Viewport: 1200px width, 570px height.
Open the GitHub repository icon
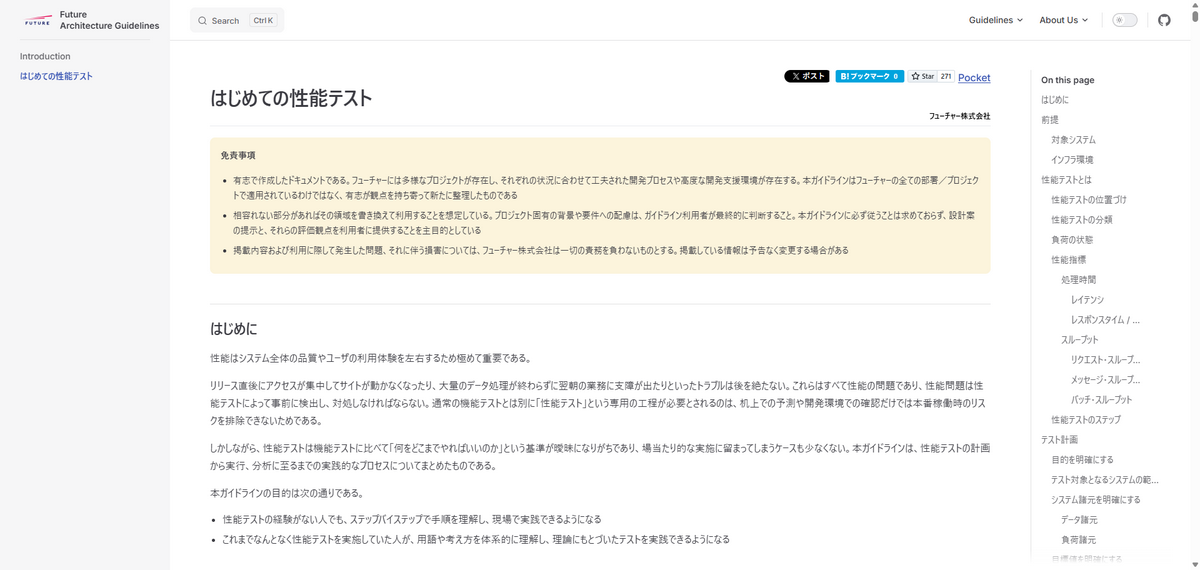(x=1164, y=20)
